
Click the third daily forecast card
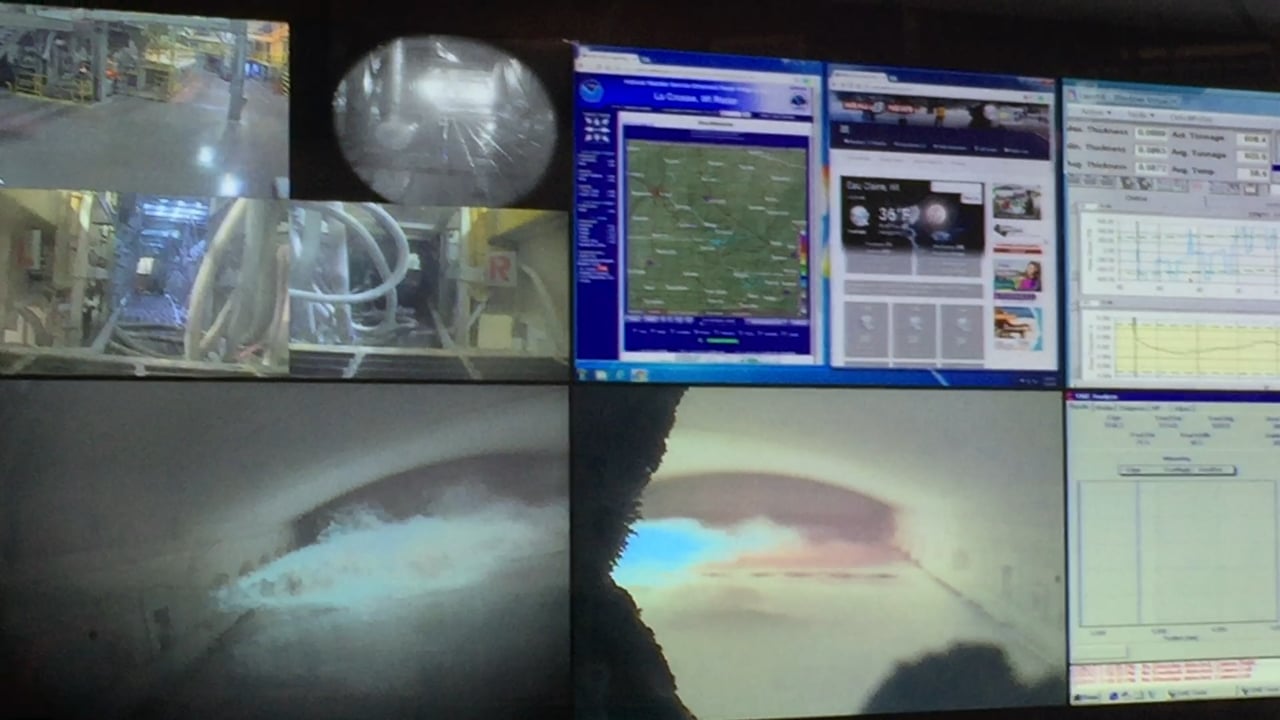pyautogui.click(x=961, y=331)
